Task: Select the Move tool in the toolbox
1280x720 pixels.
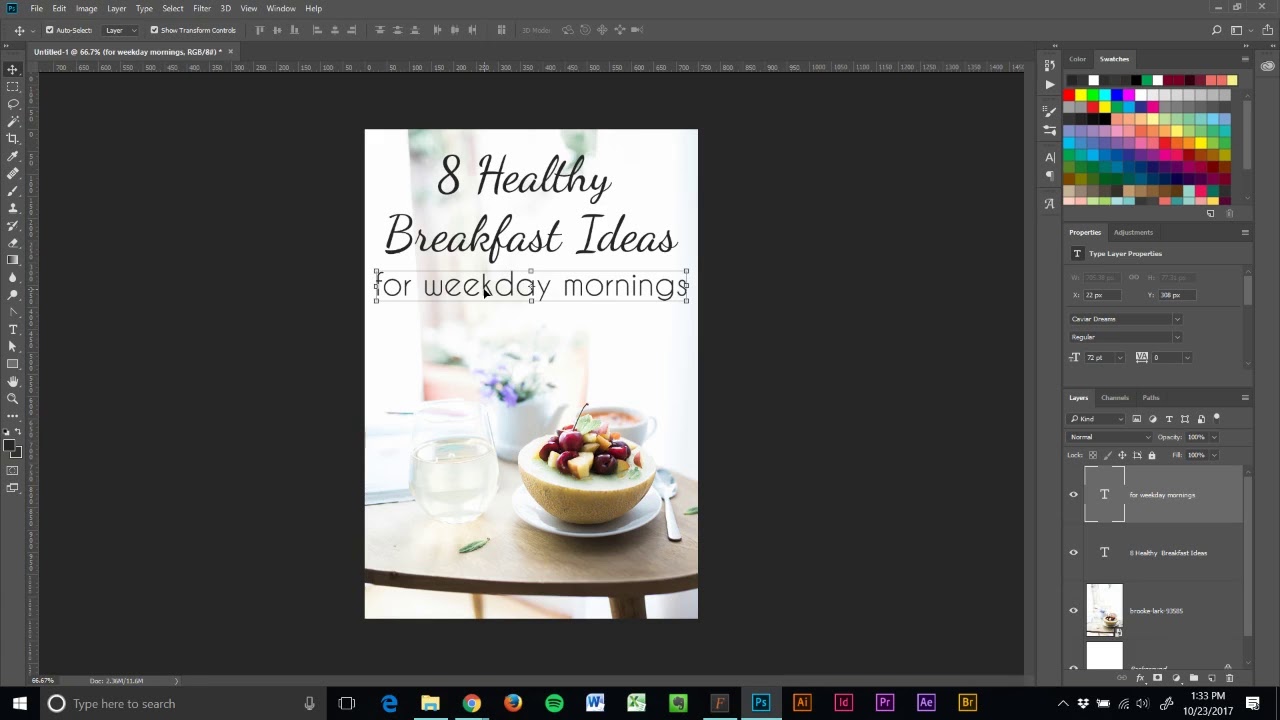Action: click(13, 69)
